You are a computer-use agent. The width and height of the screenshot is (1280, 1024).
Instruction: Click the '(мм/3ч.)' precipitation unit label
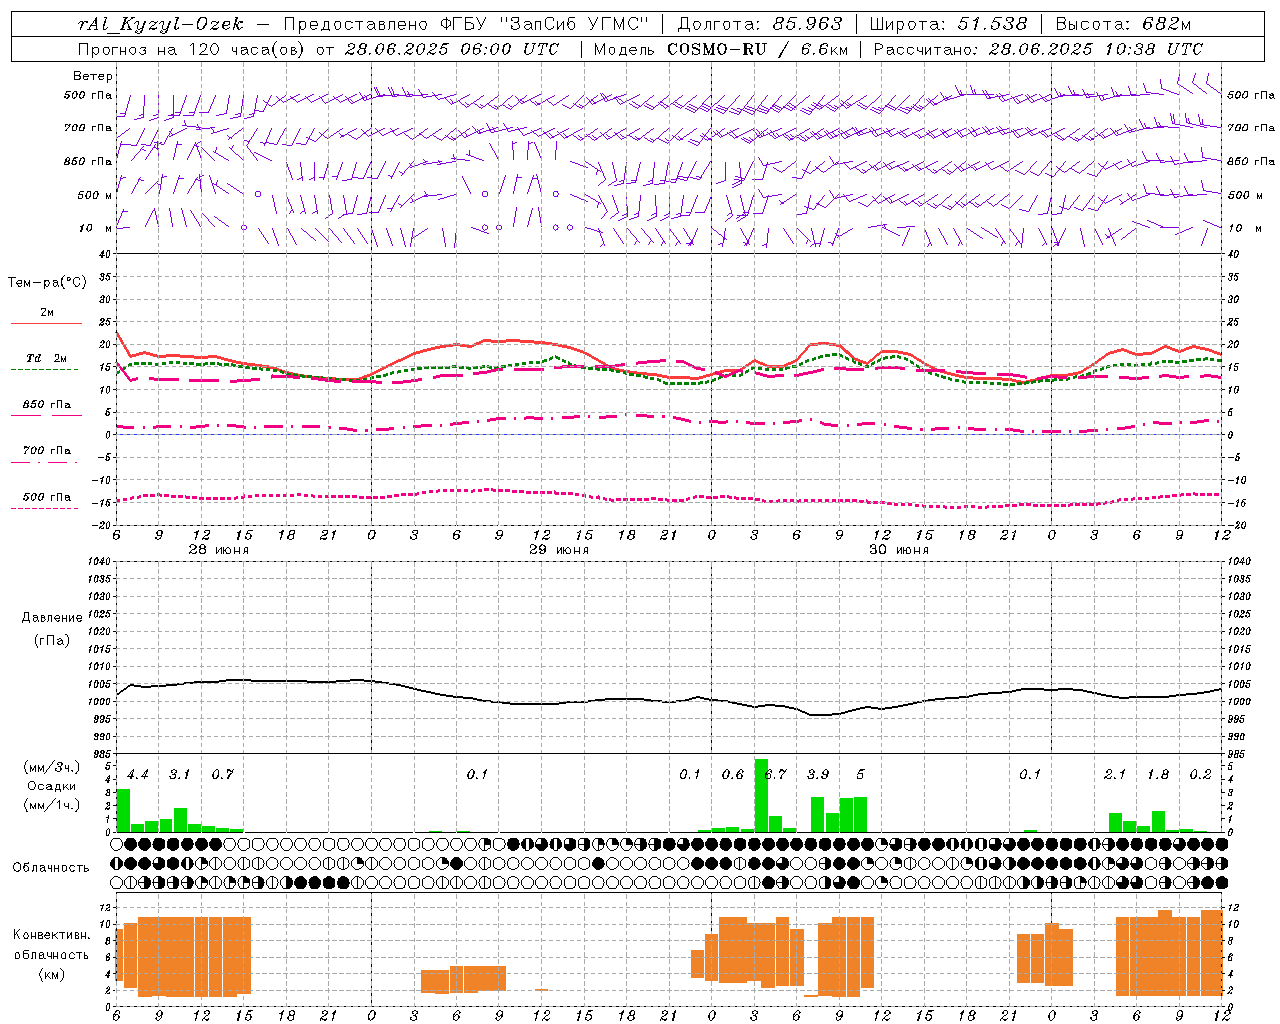[x=52, y=768]
